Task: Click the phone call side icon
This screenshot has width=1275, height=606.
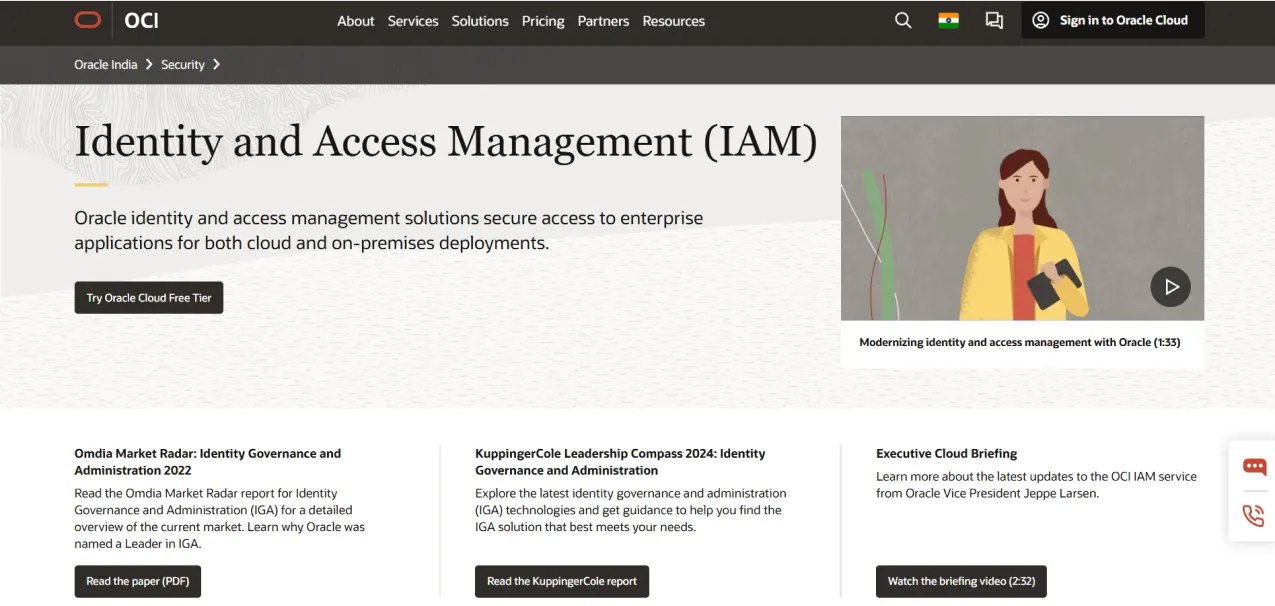Action: point(1253,516)
